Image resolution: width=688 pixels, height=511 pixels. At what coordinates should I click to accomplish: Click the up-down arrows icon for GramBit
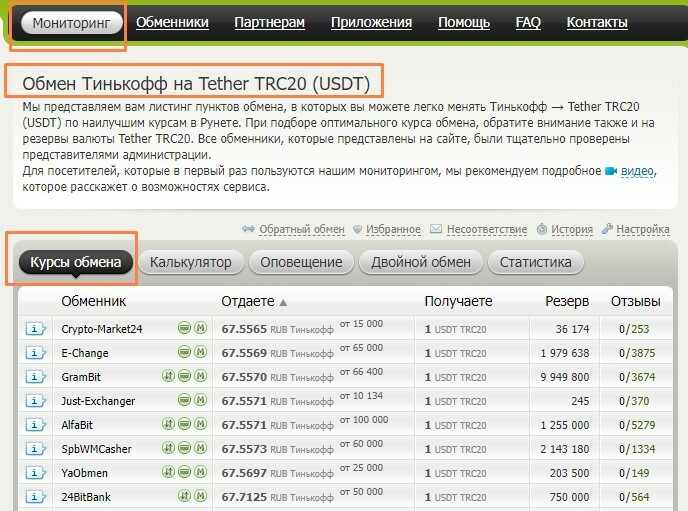(x=168, y=376)
